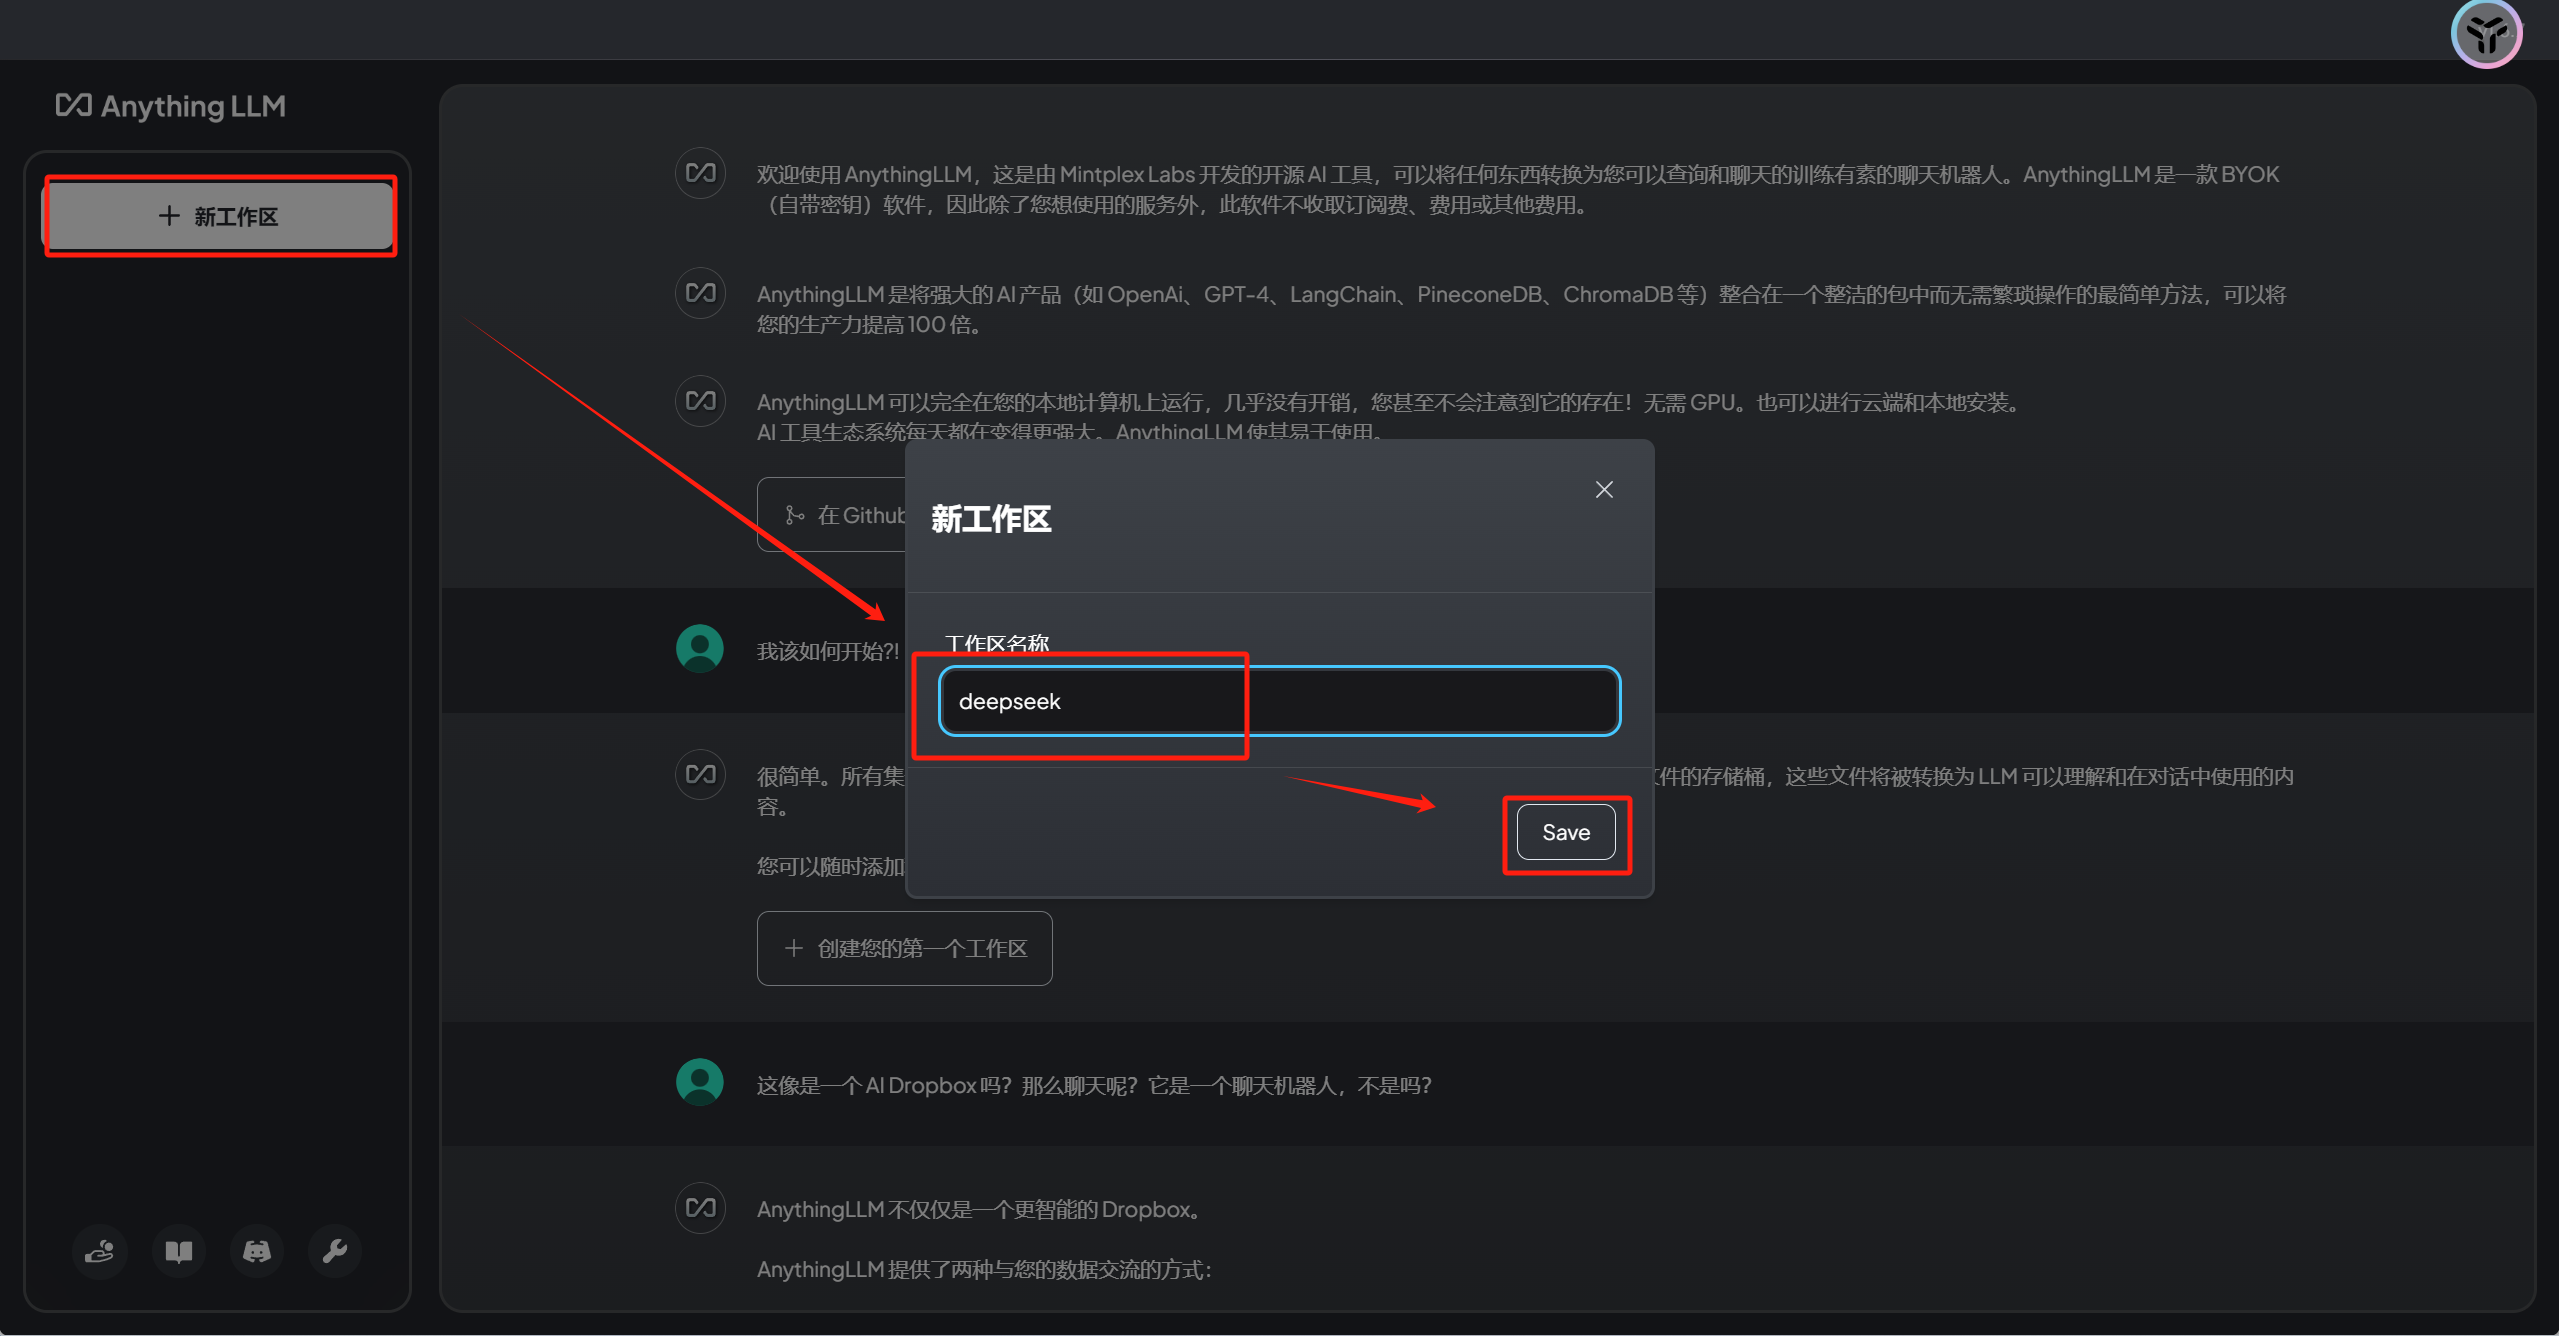Image resolution: width=2559 pixels, height=1336 pixels.
Task: Click the bot icon beside the welcome message
Action: 700,173
